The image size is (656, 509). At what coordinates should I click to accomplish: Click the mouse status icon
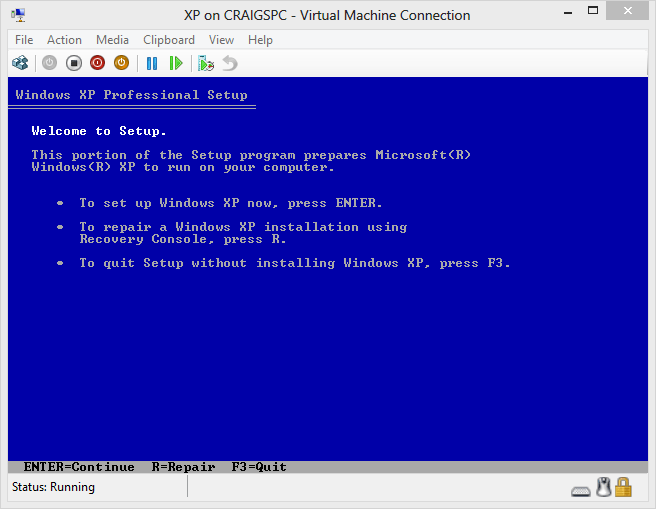(x=604, y=487)
